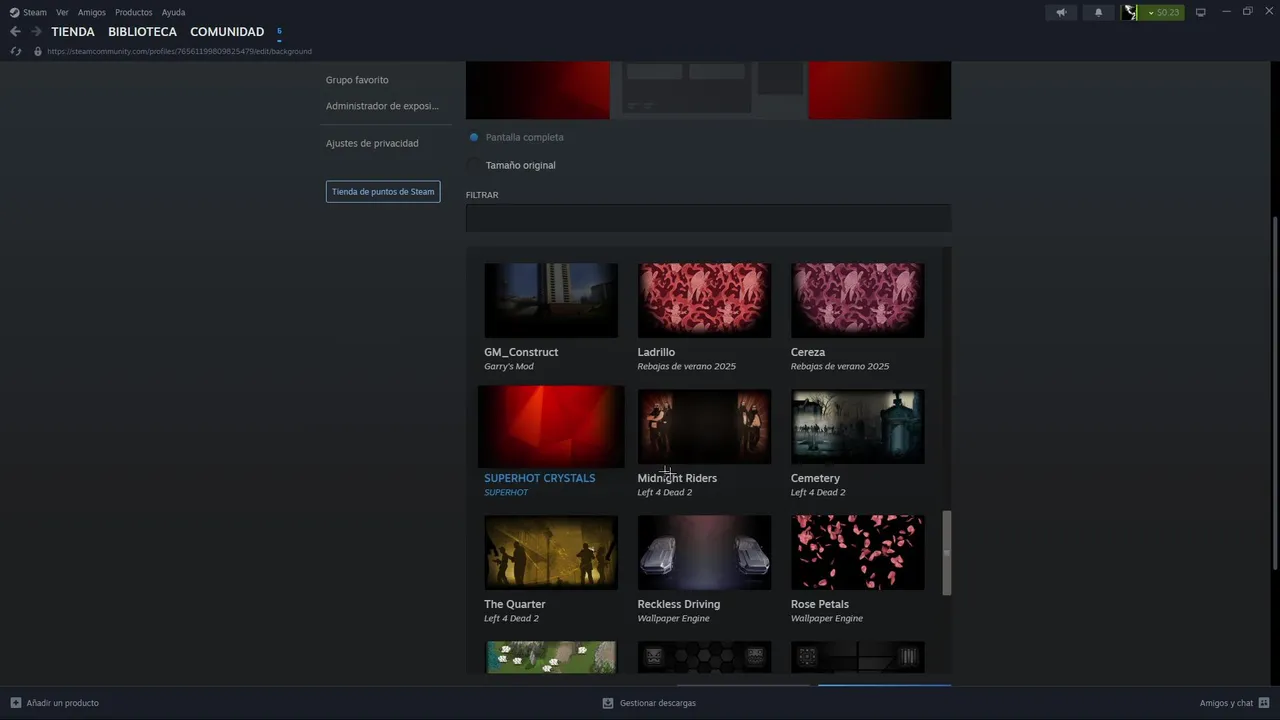
Task: Go forward with the right arrow
Action: pyautogui.click(x=36, y=32)
